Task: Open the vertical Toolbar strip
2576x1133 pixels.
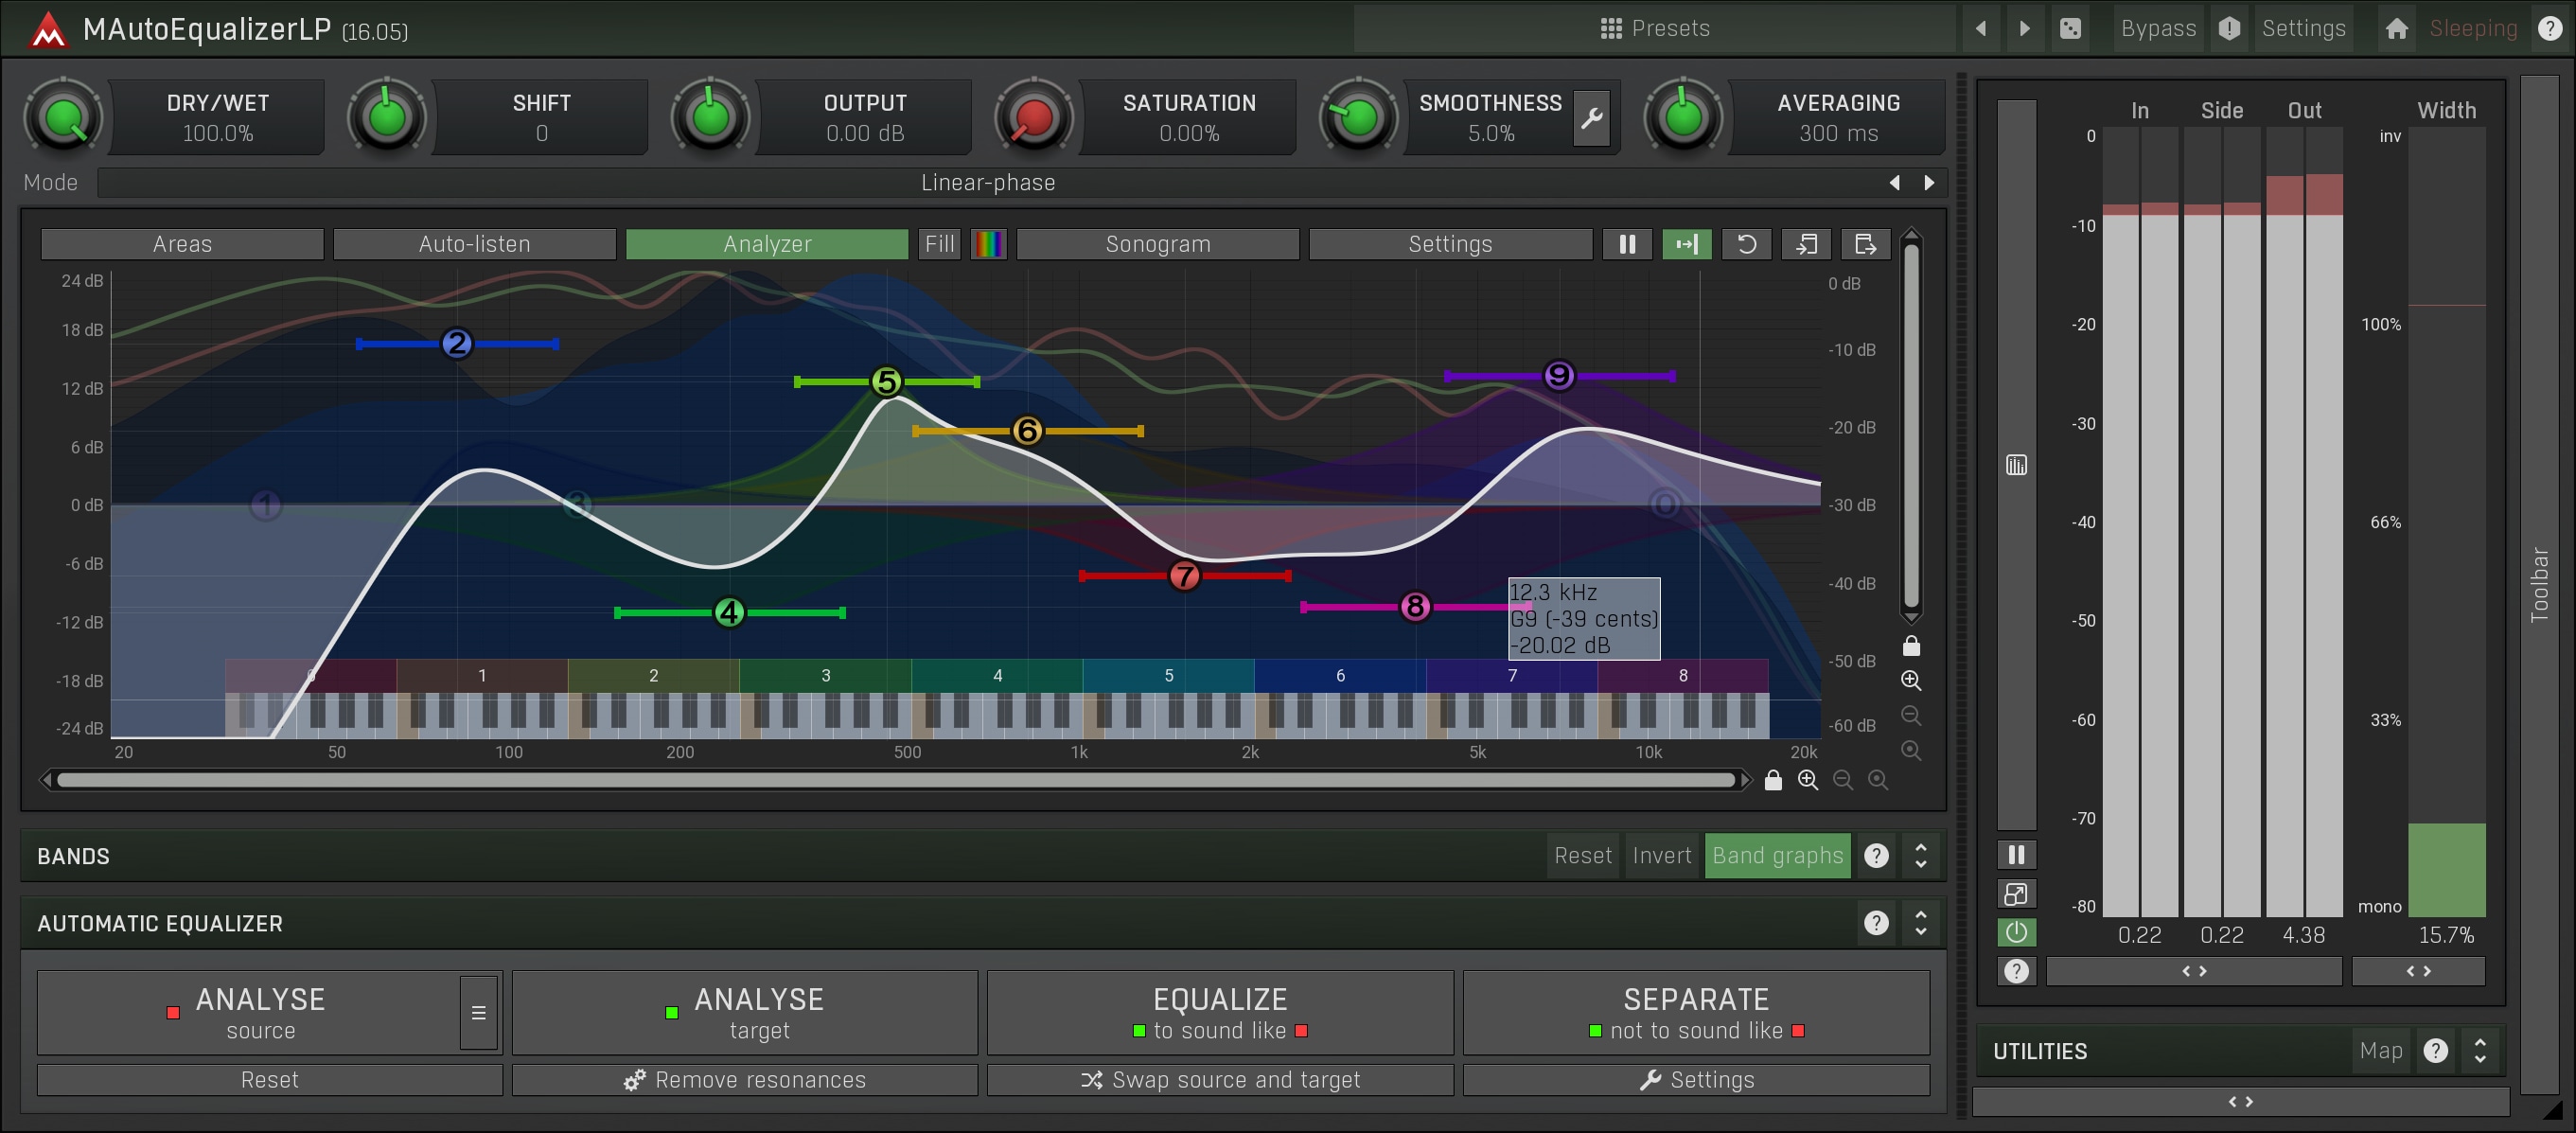Action: coord(2538,585)
